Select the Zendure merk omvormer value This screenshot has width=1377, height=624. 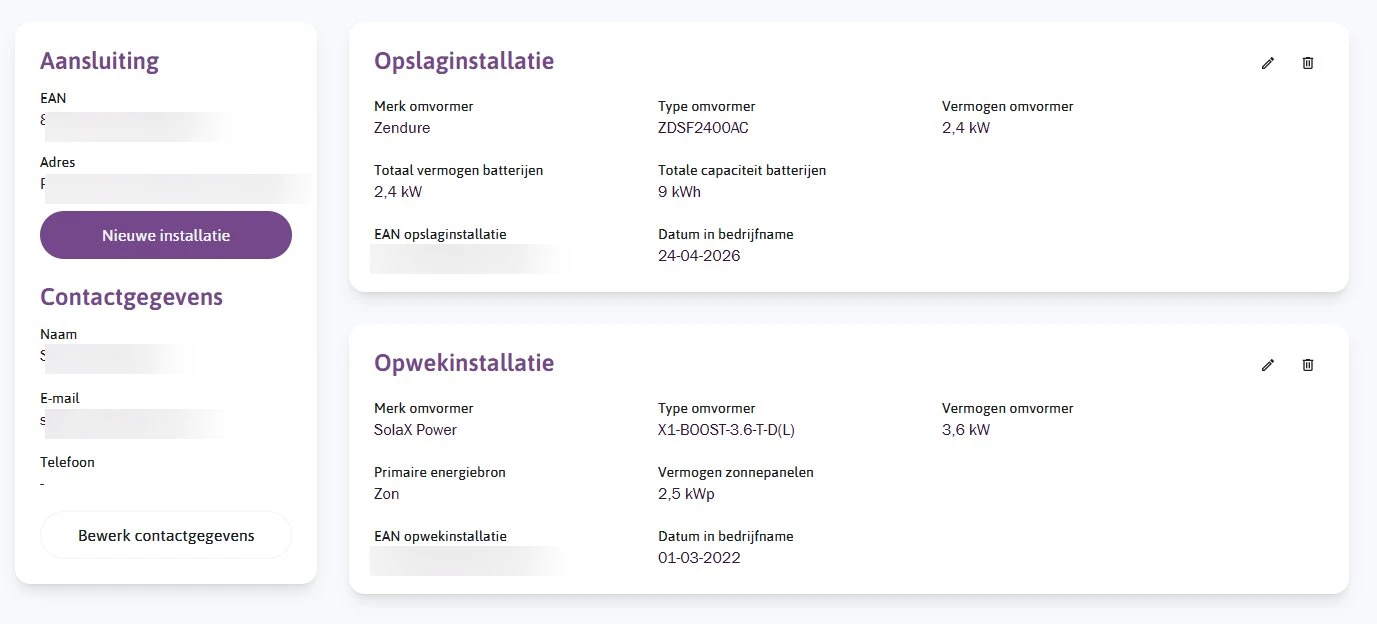point(402,128)
